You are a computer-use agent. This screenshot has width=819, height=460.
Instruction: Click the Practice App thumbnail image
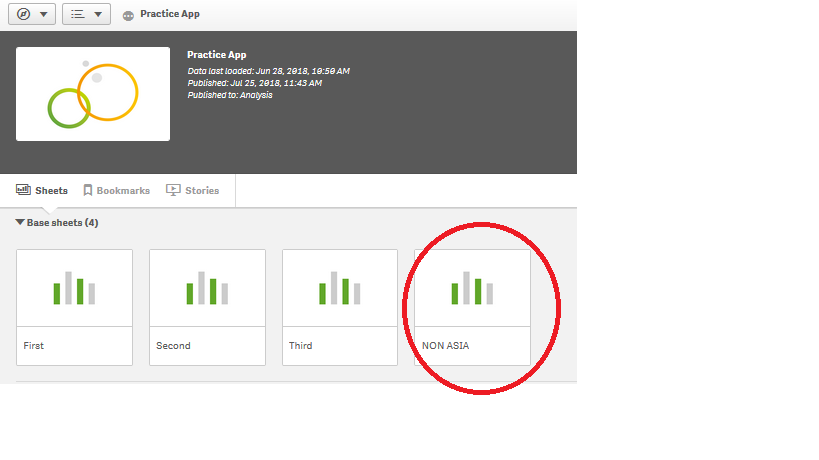click(x=93, y=94)
